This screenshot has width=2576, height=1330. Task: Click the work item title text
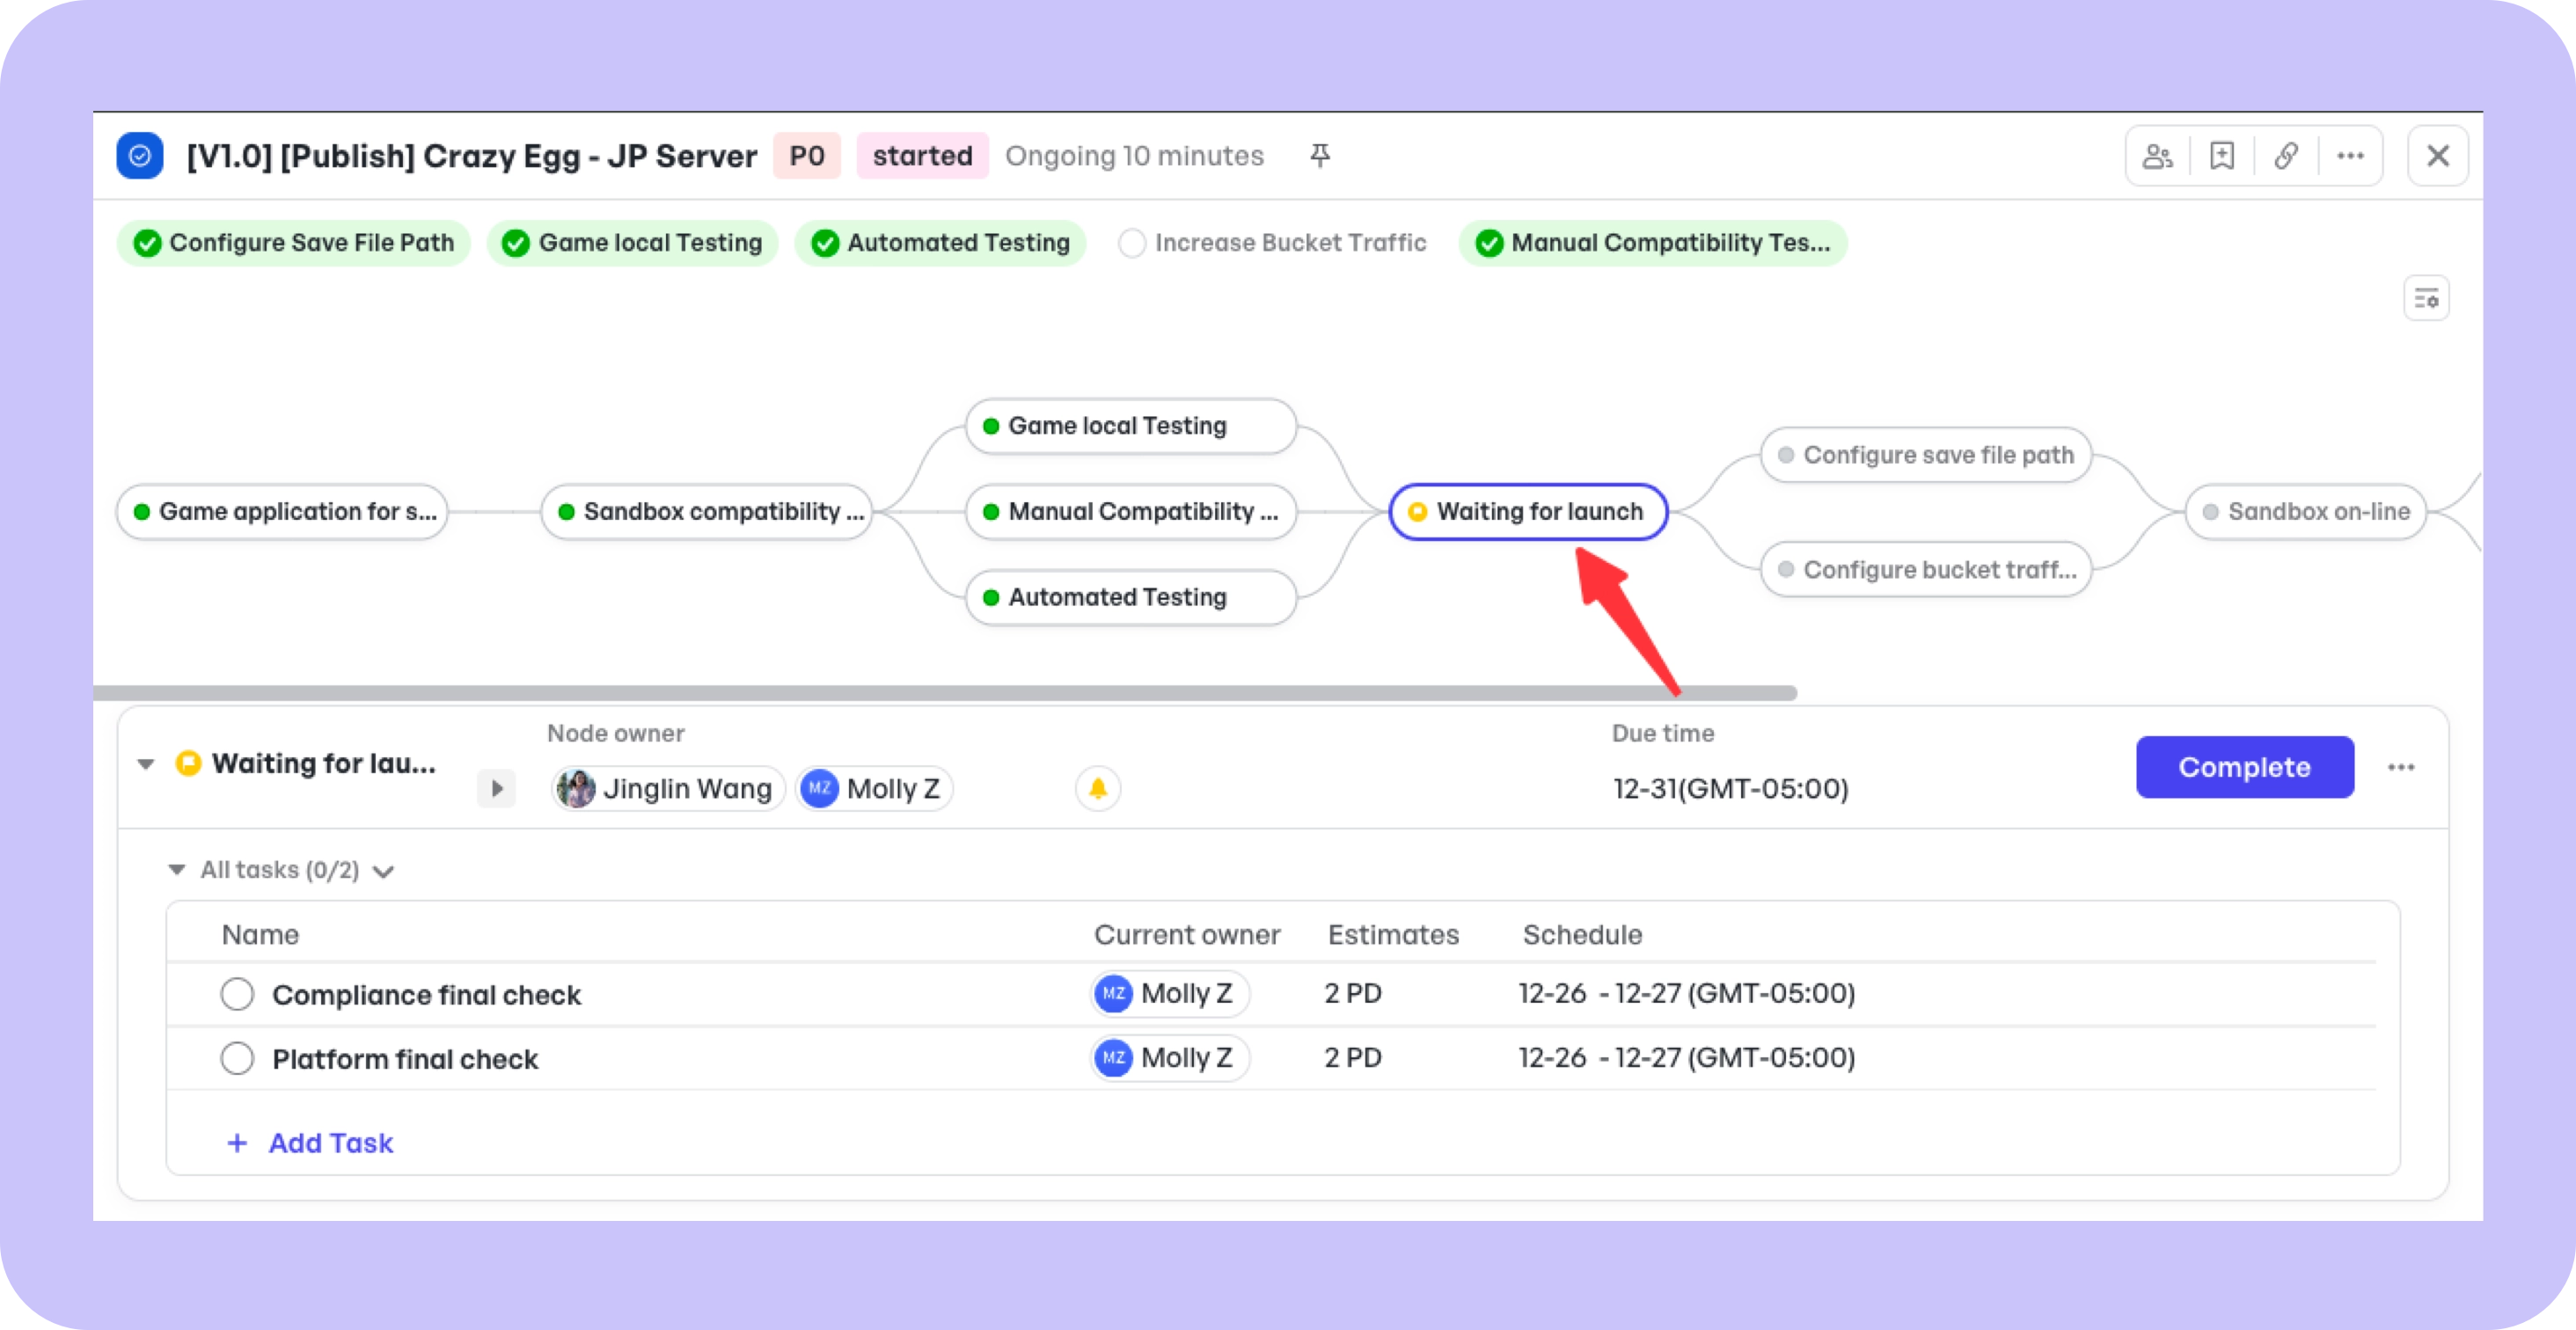(472, 156)
